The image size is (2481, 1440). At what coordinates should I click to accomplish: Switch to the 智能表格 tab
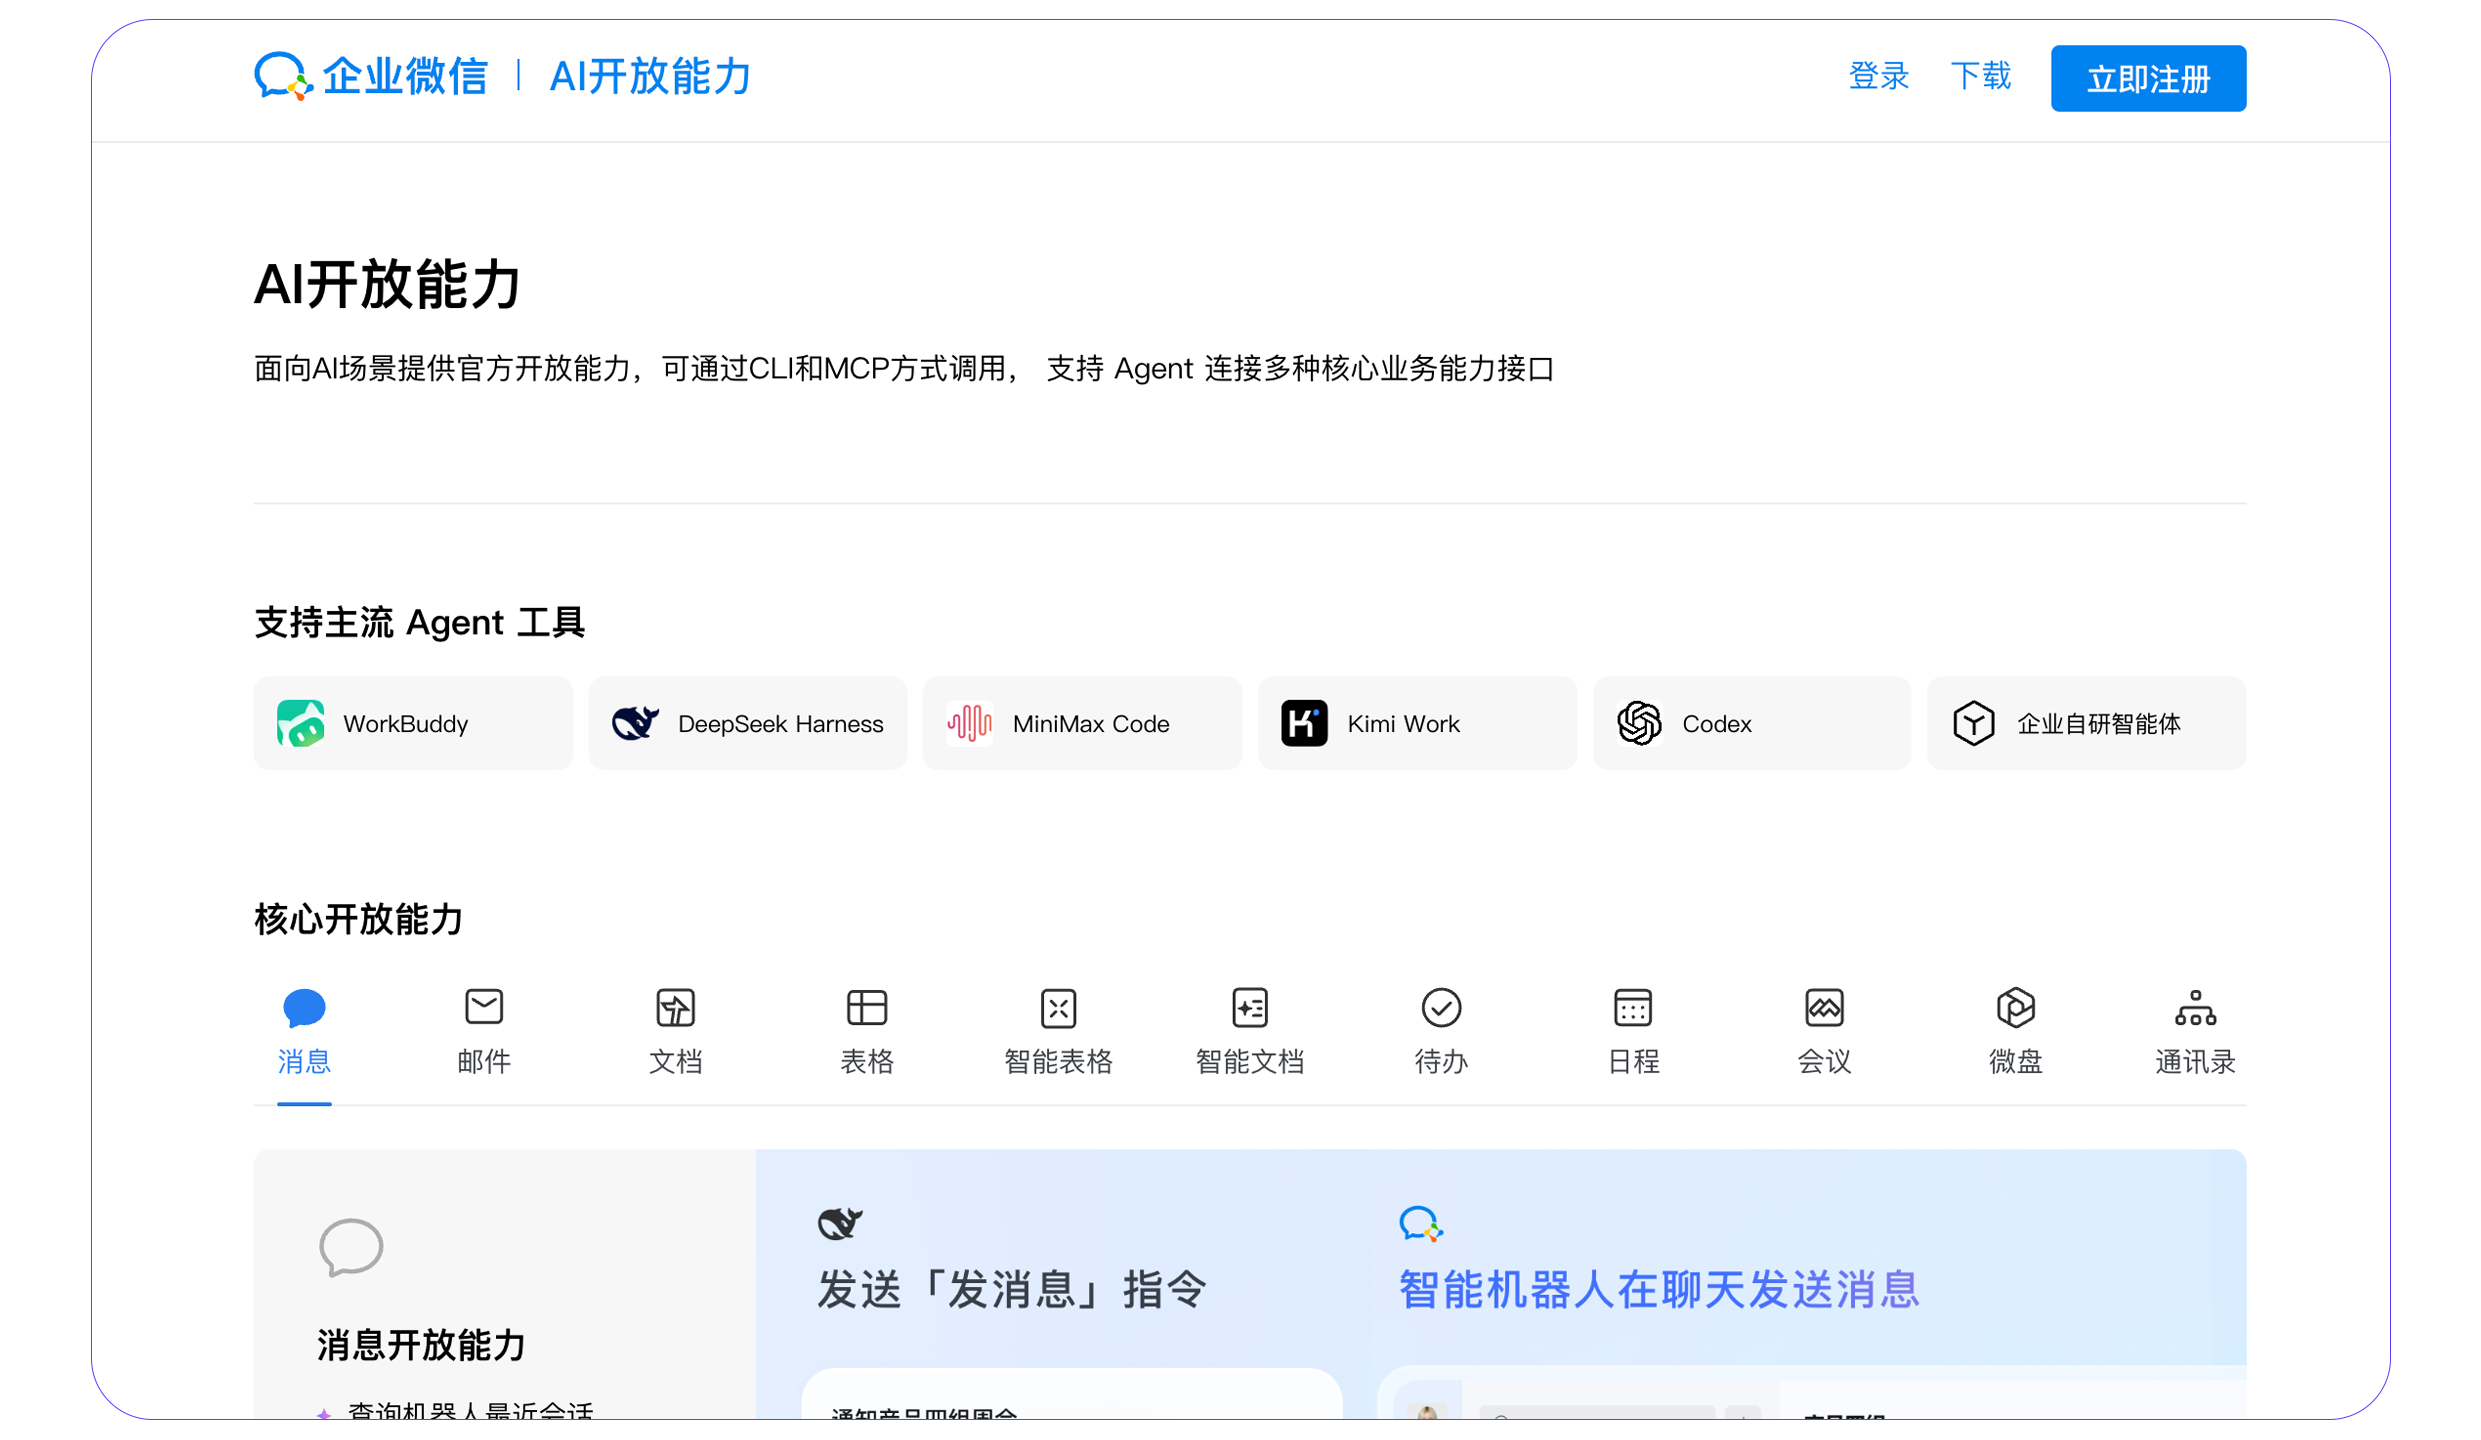point(1058,1060)
